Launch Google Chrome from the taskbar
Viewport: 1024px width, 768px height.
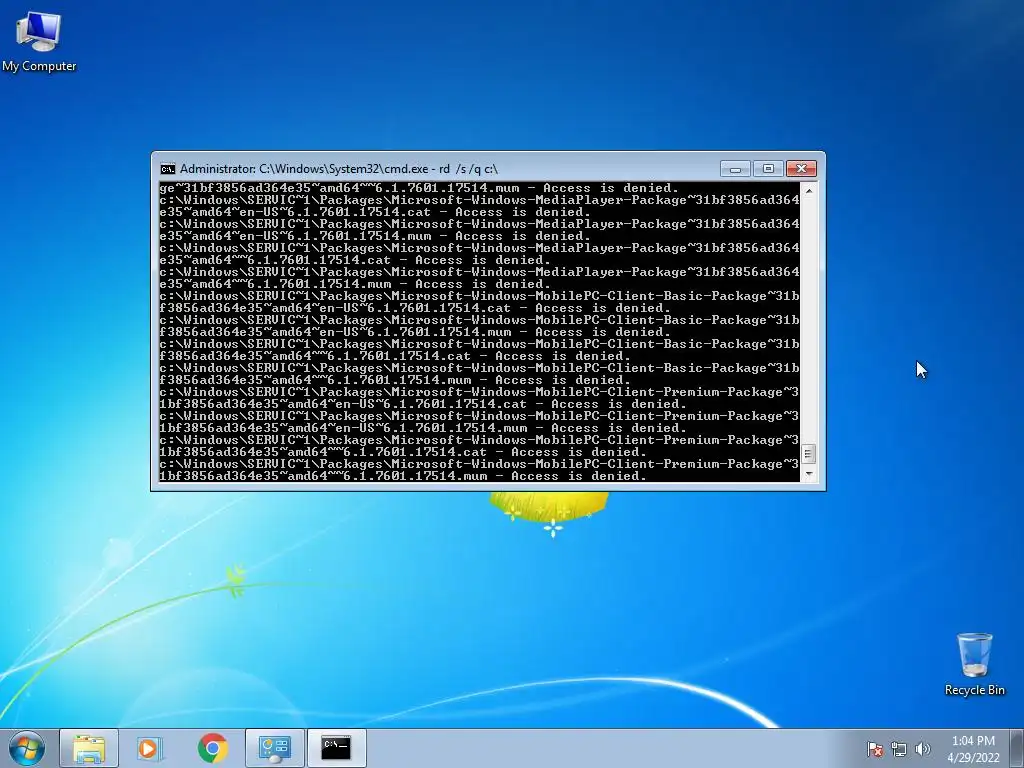(x=213, y=748)
